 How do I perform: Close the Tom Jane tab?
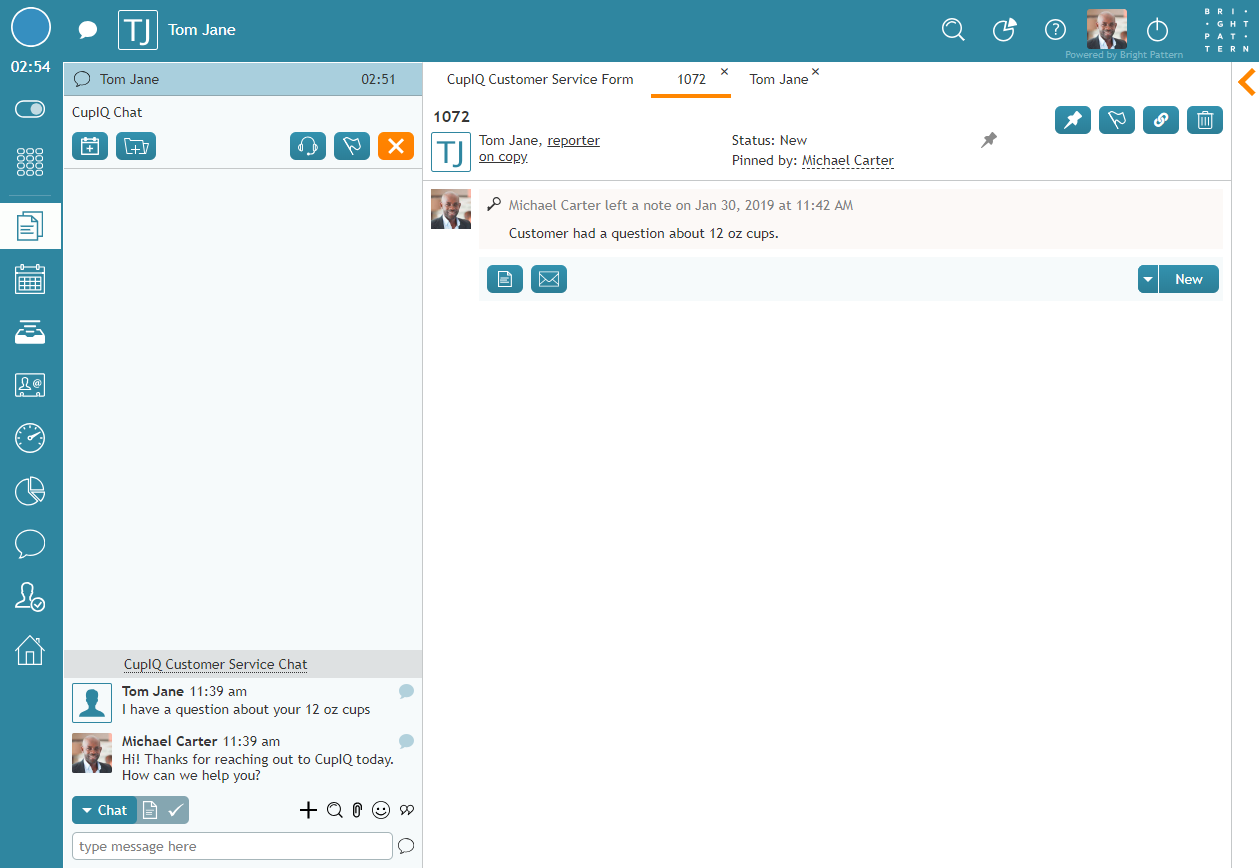815,71
